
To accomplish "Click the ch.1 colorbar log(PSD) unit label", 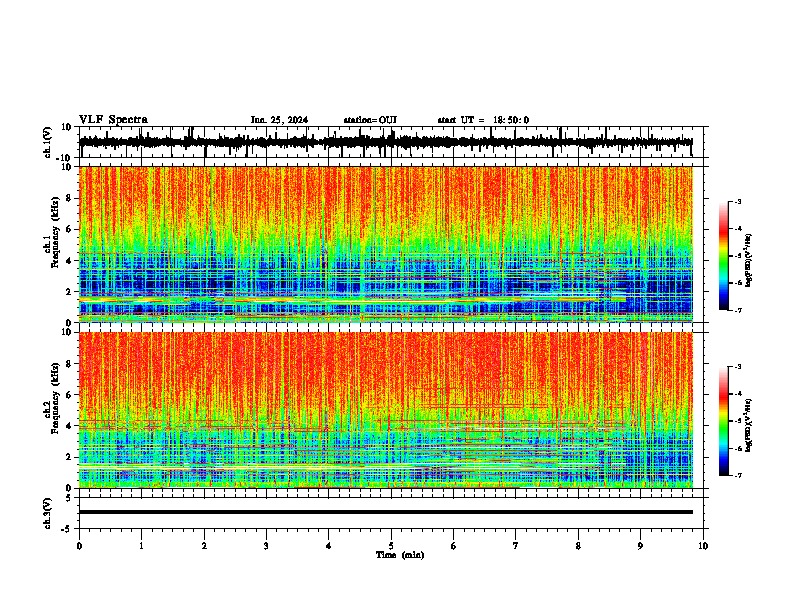I will (x=749, y=261).
